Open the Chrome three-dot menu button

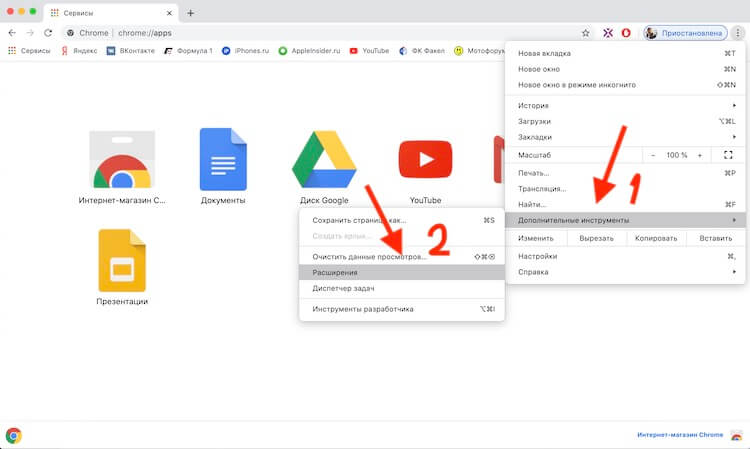tap(738, 33)
